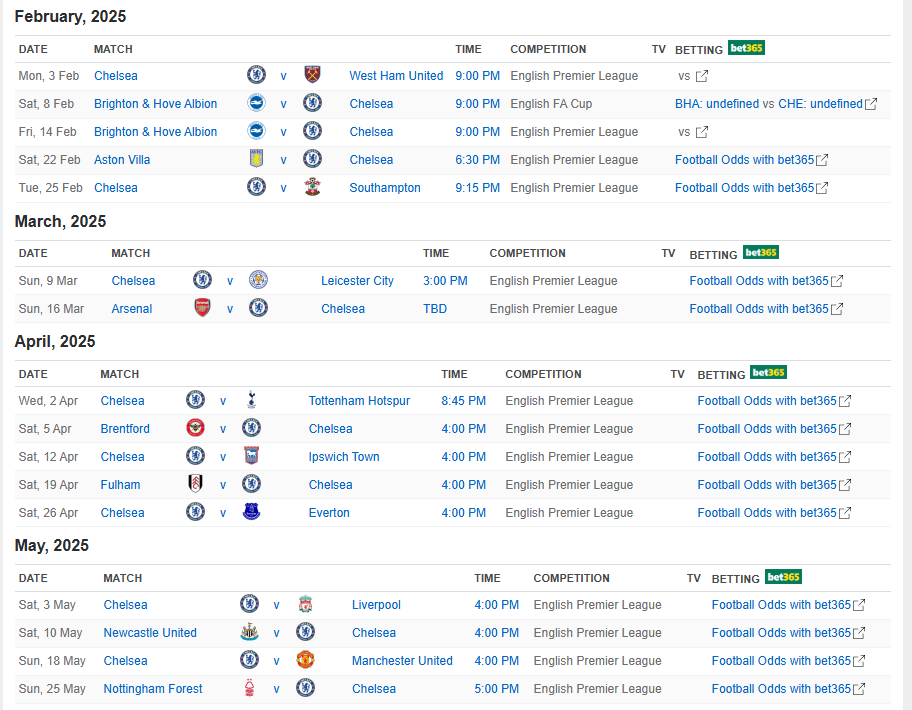Click bet365 logo in March table header
Screen dimensions: 912x710
tap(761, 252)
